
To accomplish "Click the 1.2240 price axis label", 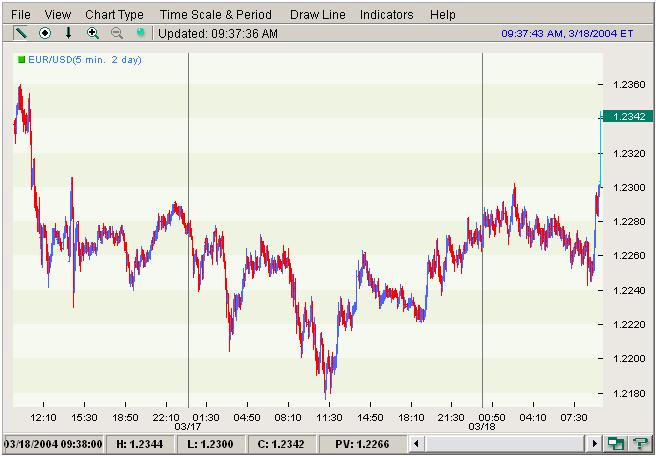I will pos(629,290).
